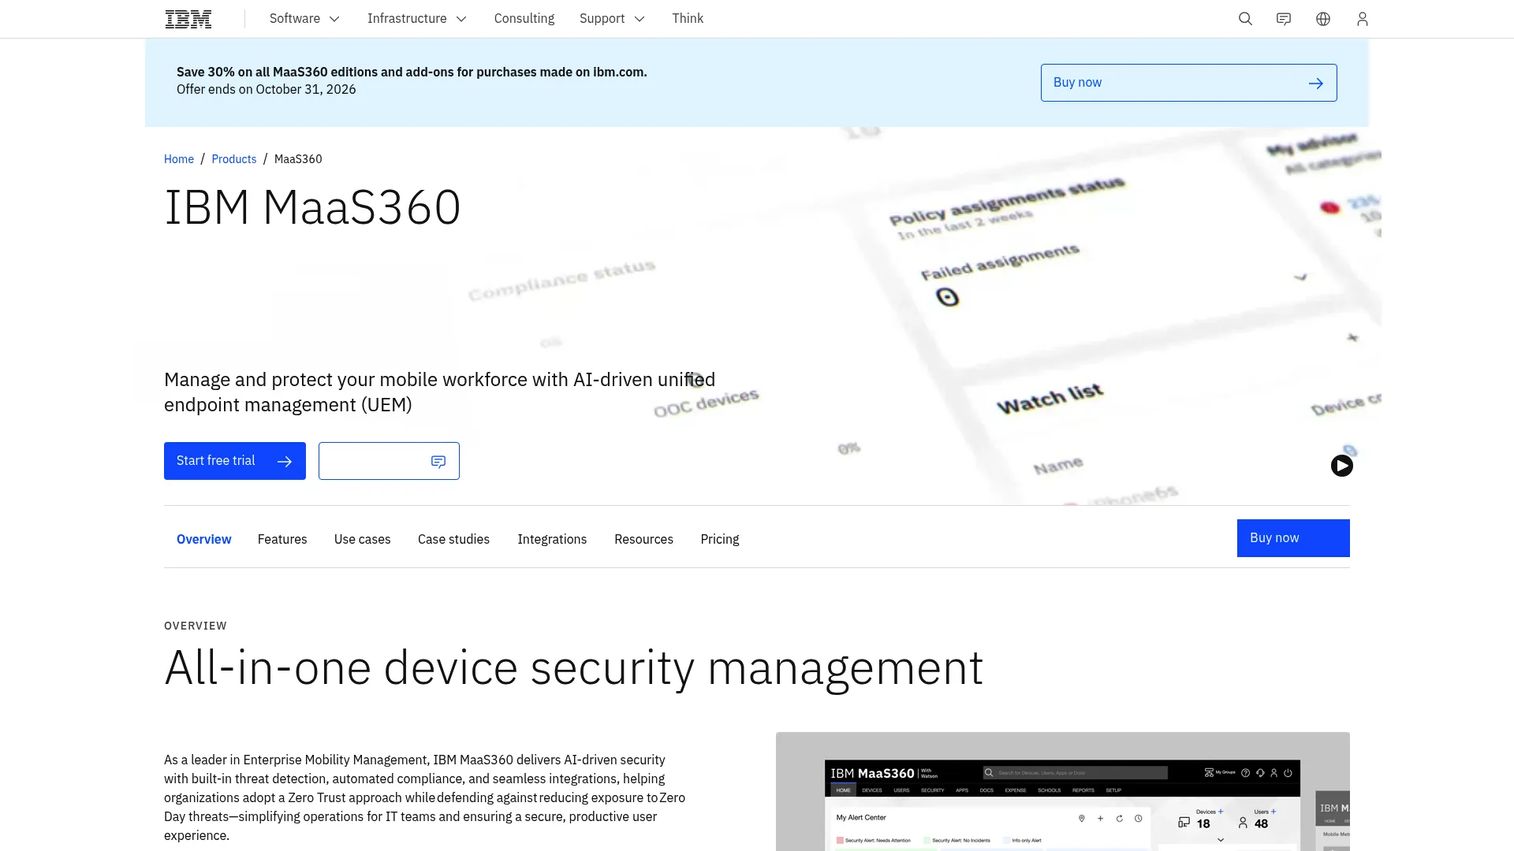Open the Consulting menu item
Screen dimensions: 1514x851
[x=524, y=19]
